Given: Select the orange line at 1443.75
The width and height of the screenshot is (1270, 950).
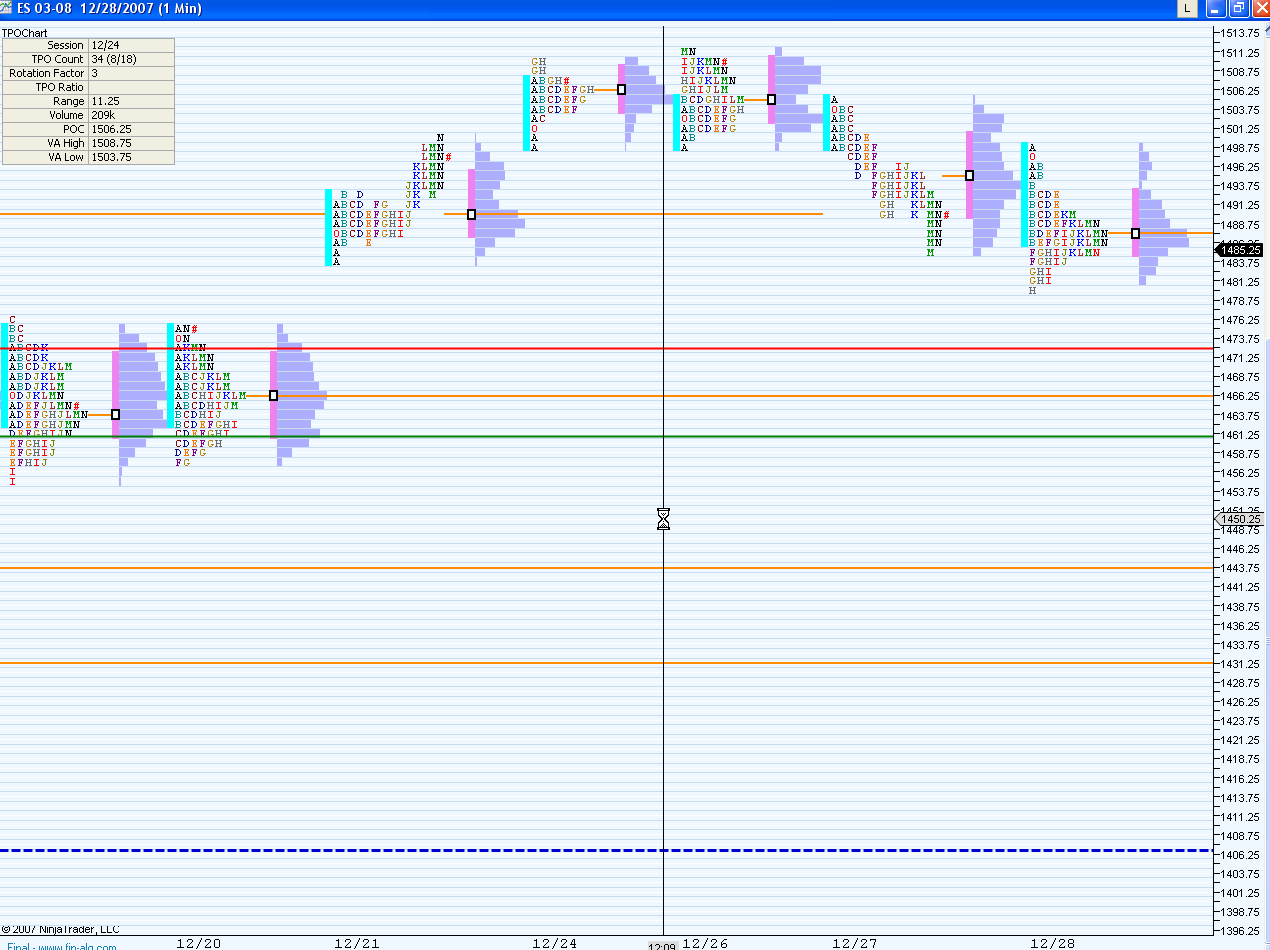Looking at the screenshot, I should (606, 568).
